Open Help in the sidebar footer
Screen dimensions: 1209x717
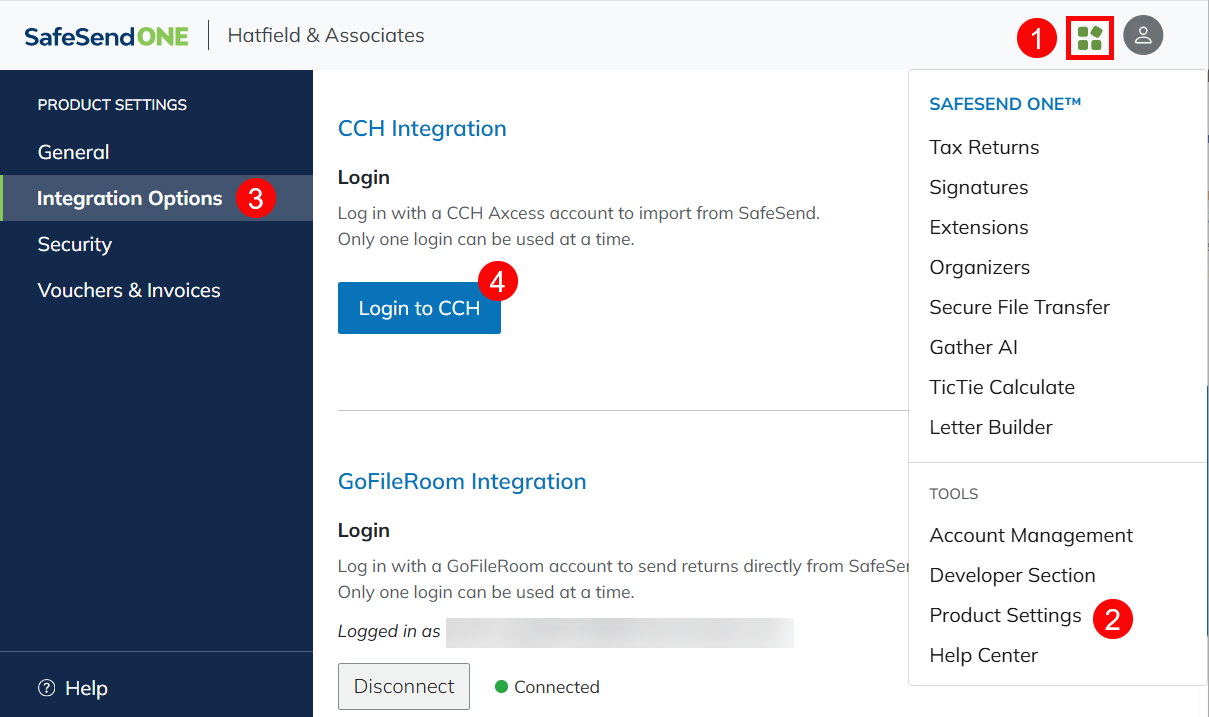[x=73, y=688]
